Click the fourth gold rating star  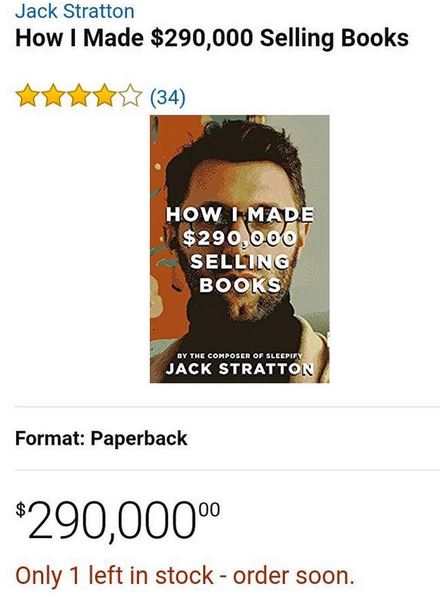[105, 96]
